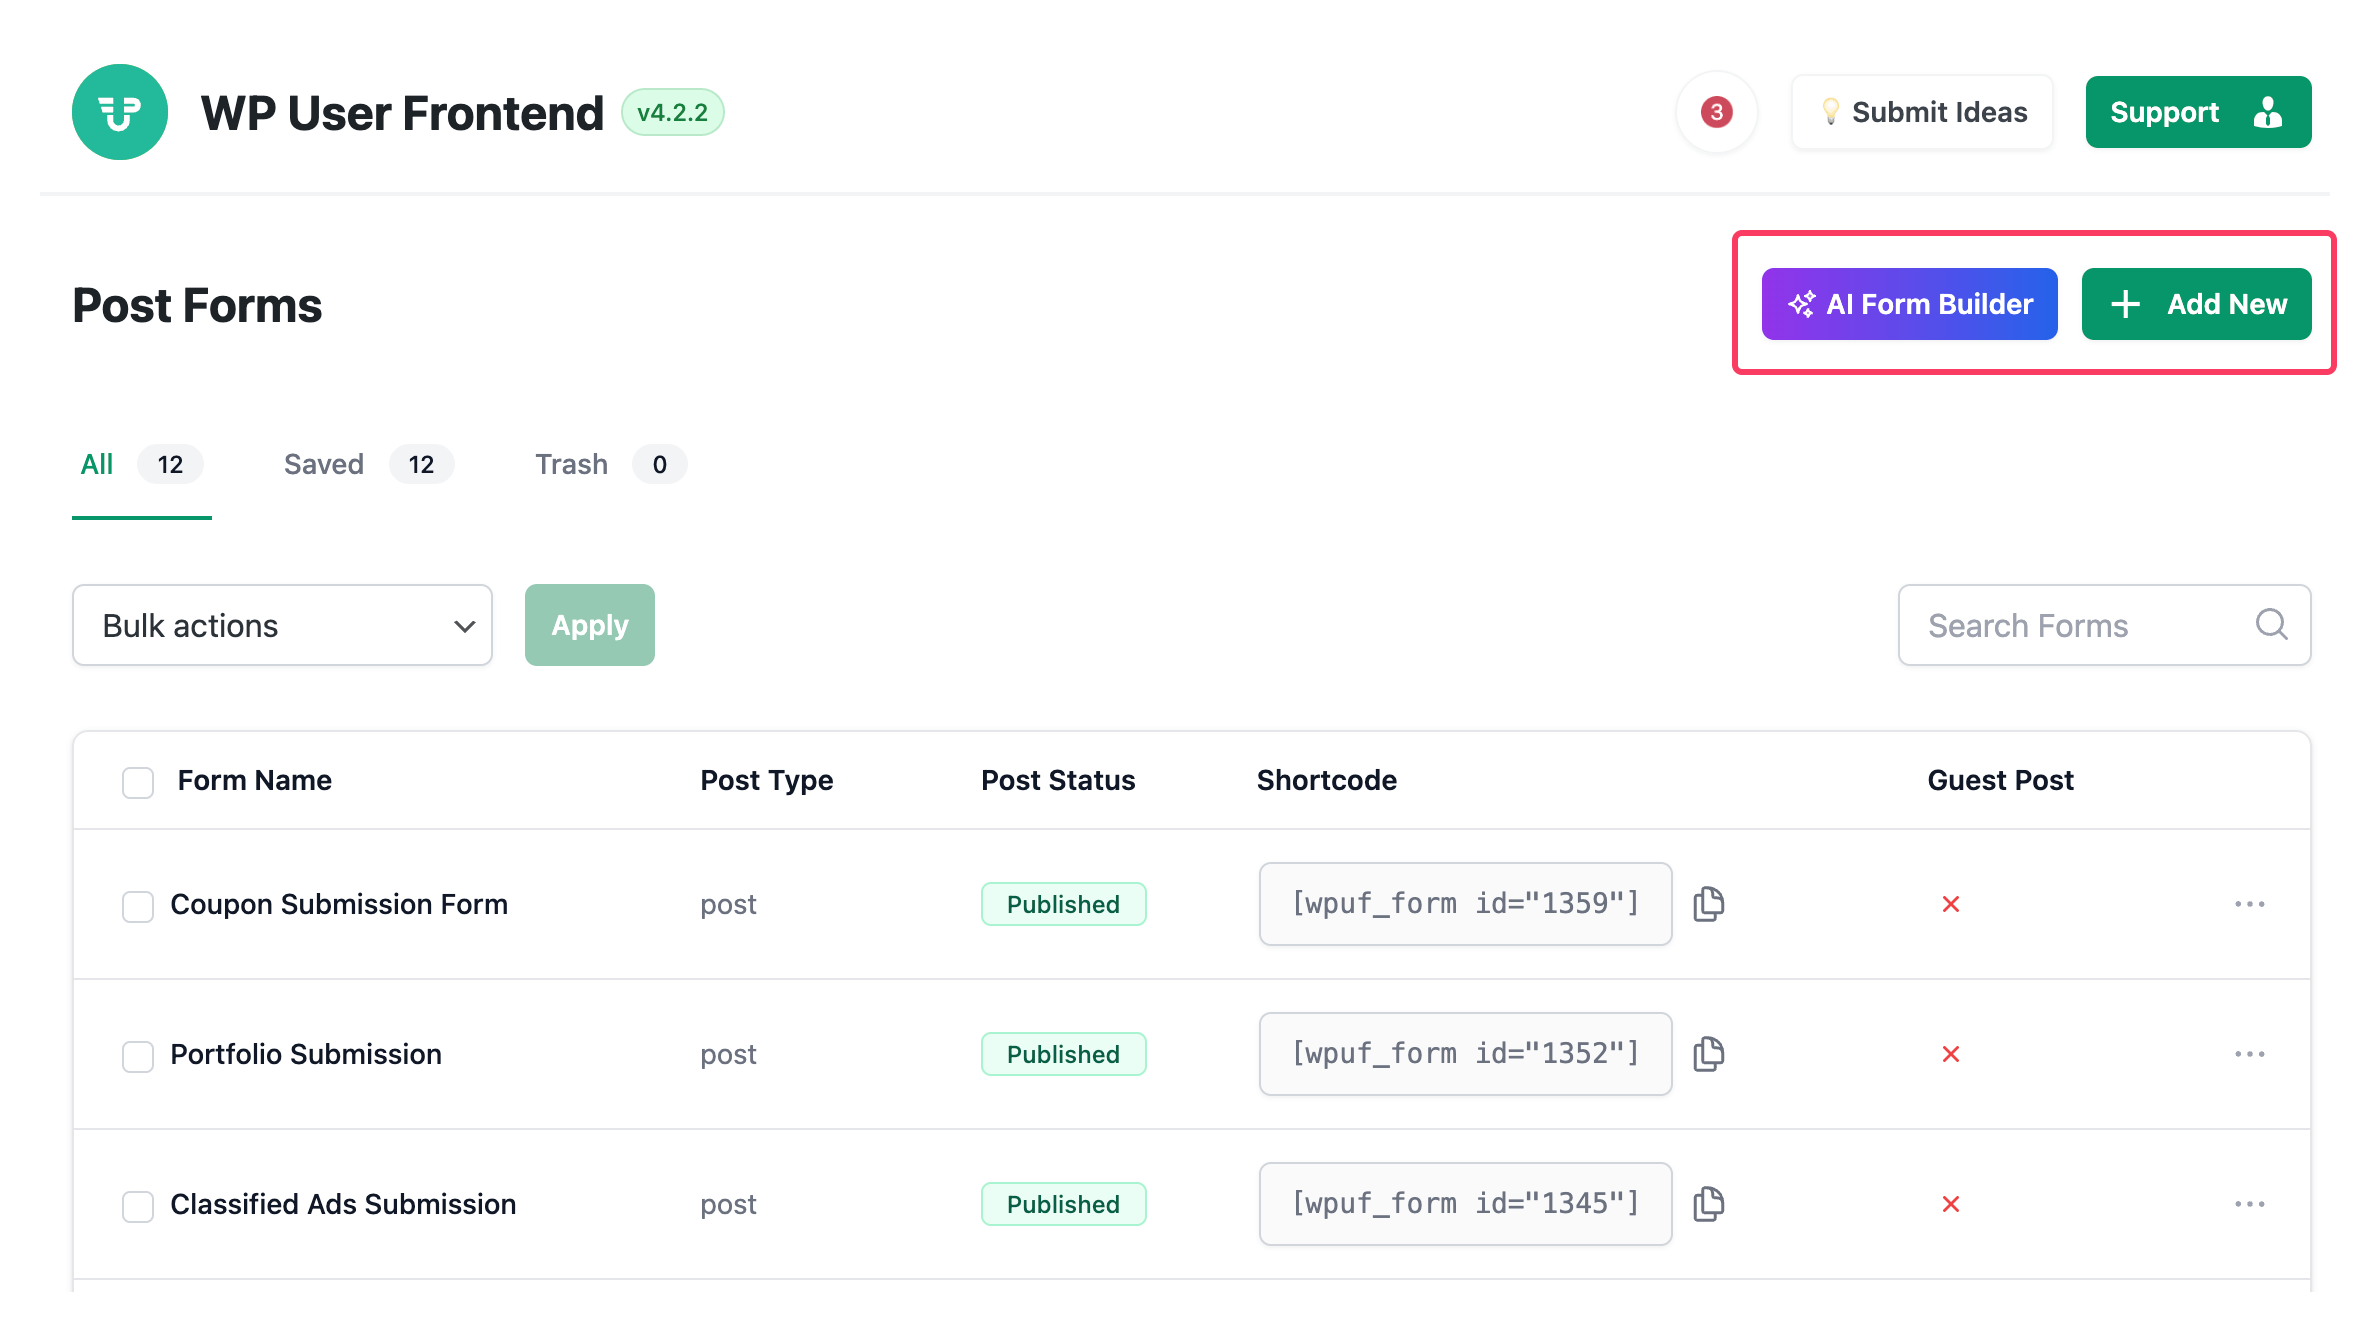2374x1332 pixels.
Task: Switch to the Saved tab
Action: pos(323,463)
